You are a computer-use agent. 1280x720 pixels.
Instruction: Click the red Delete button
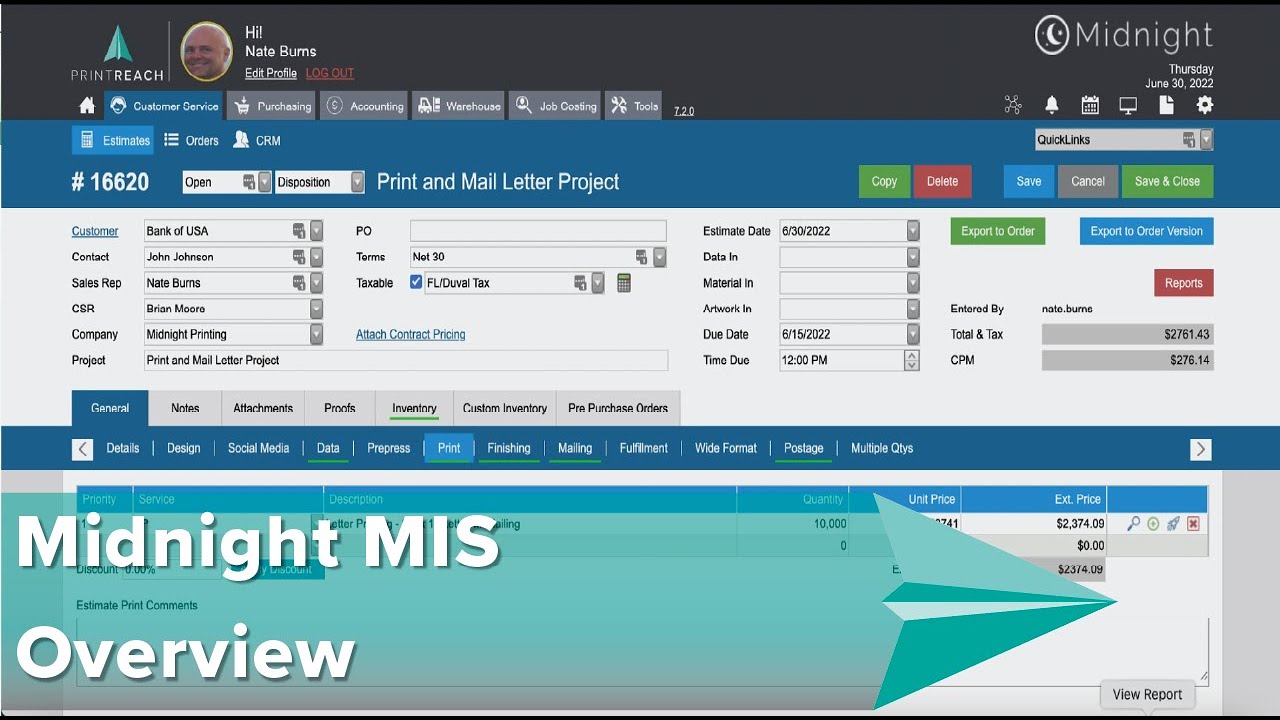click(x=942, y=181)
